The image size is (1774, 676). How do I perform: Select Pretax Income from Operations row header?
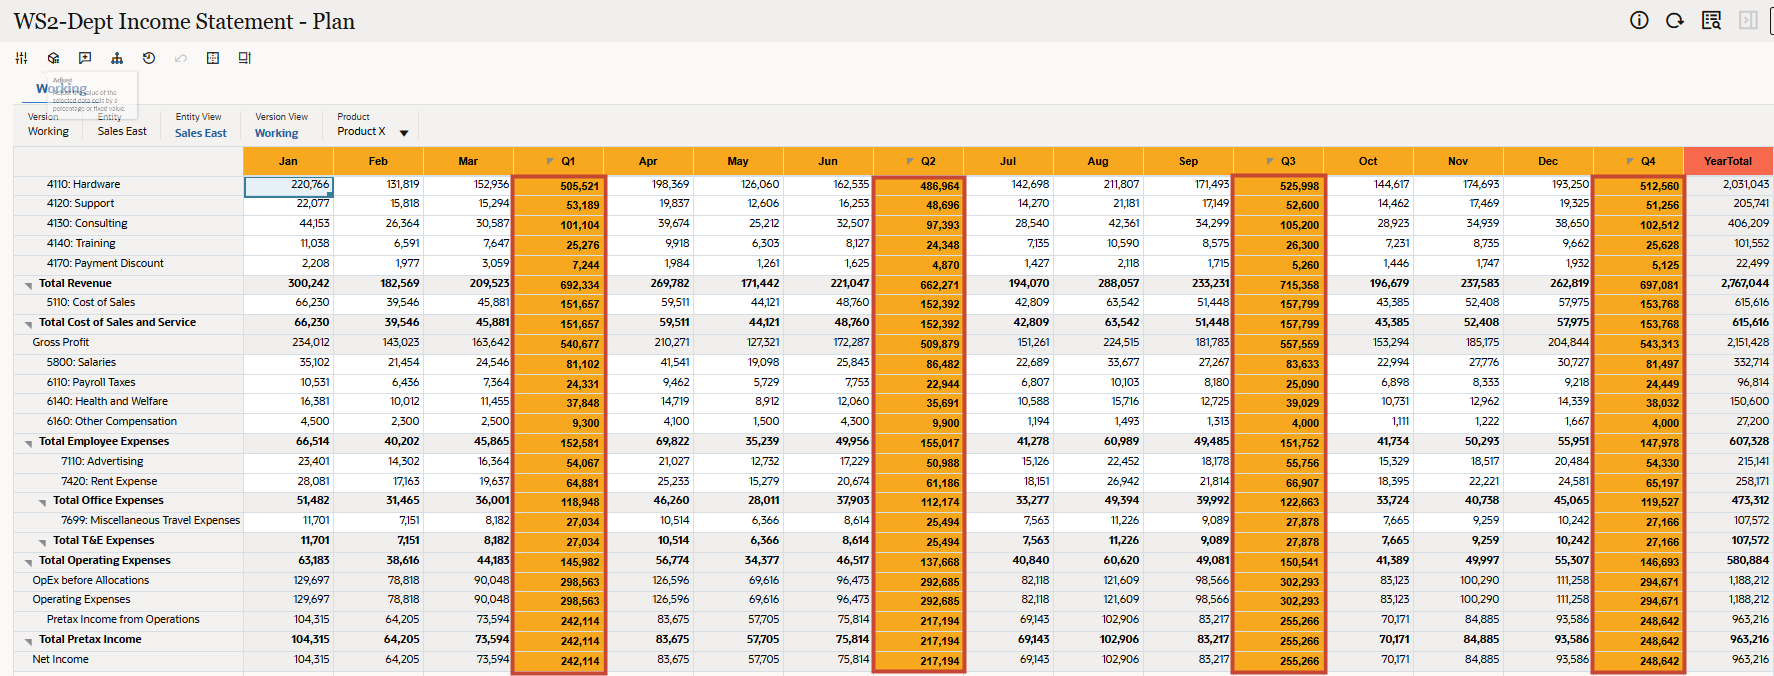128,619
